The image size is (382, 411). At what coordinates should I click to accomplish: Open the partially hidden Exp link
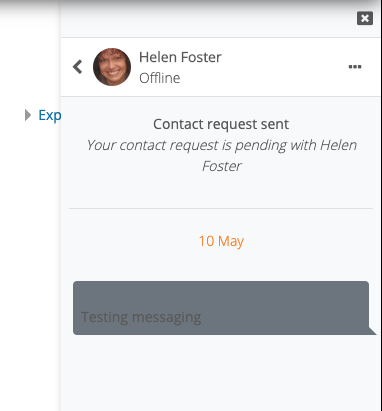coord(50,115)
